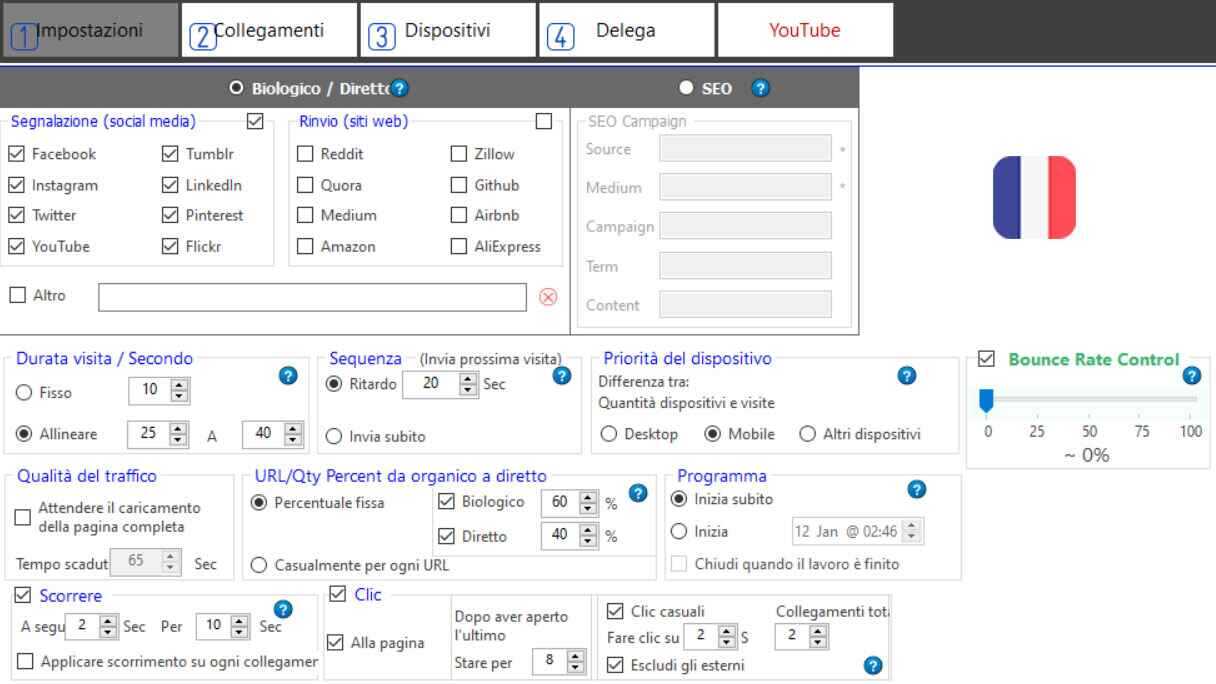Open help icon in Programma section
This screenshot has height=684, width=1216.
pos(917,489)
